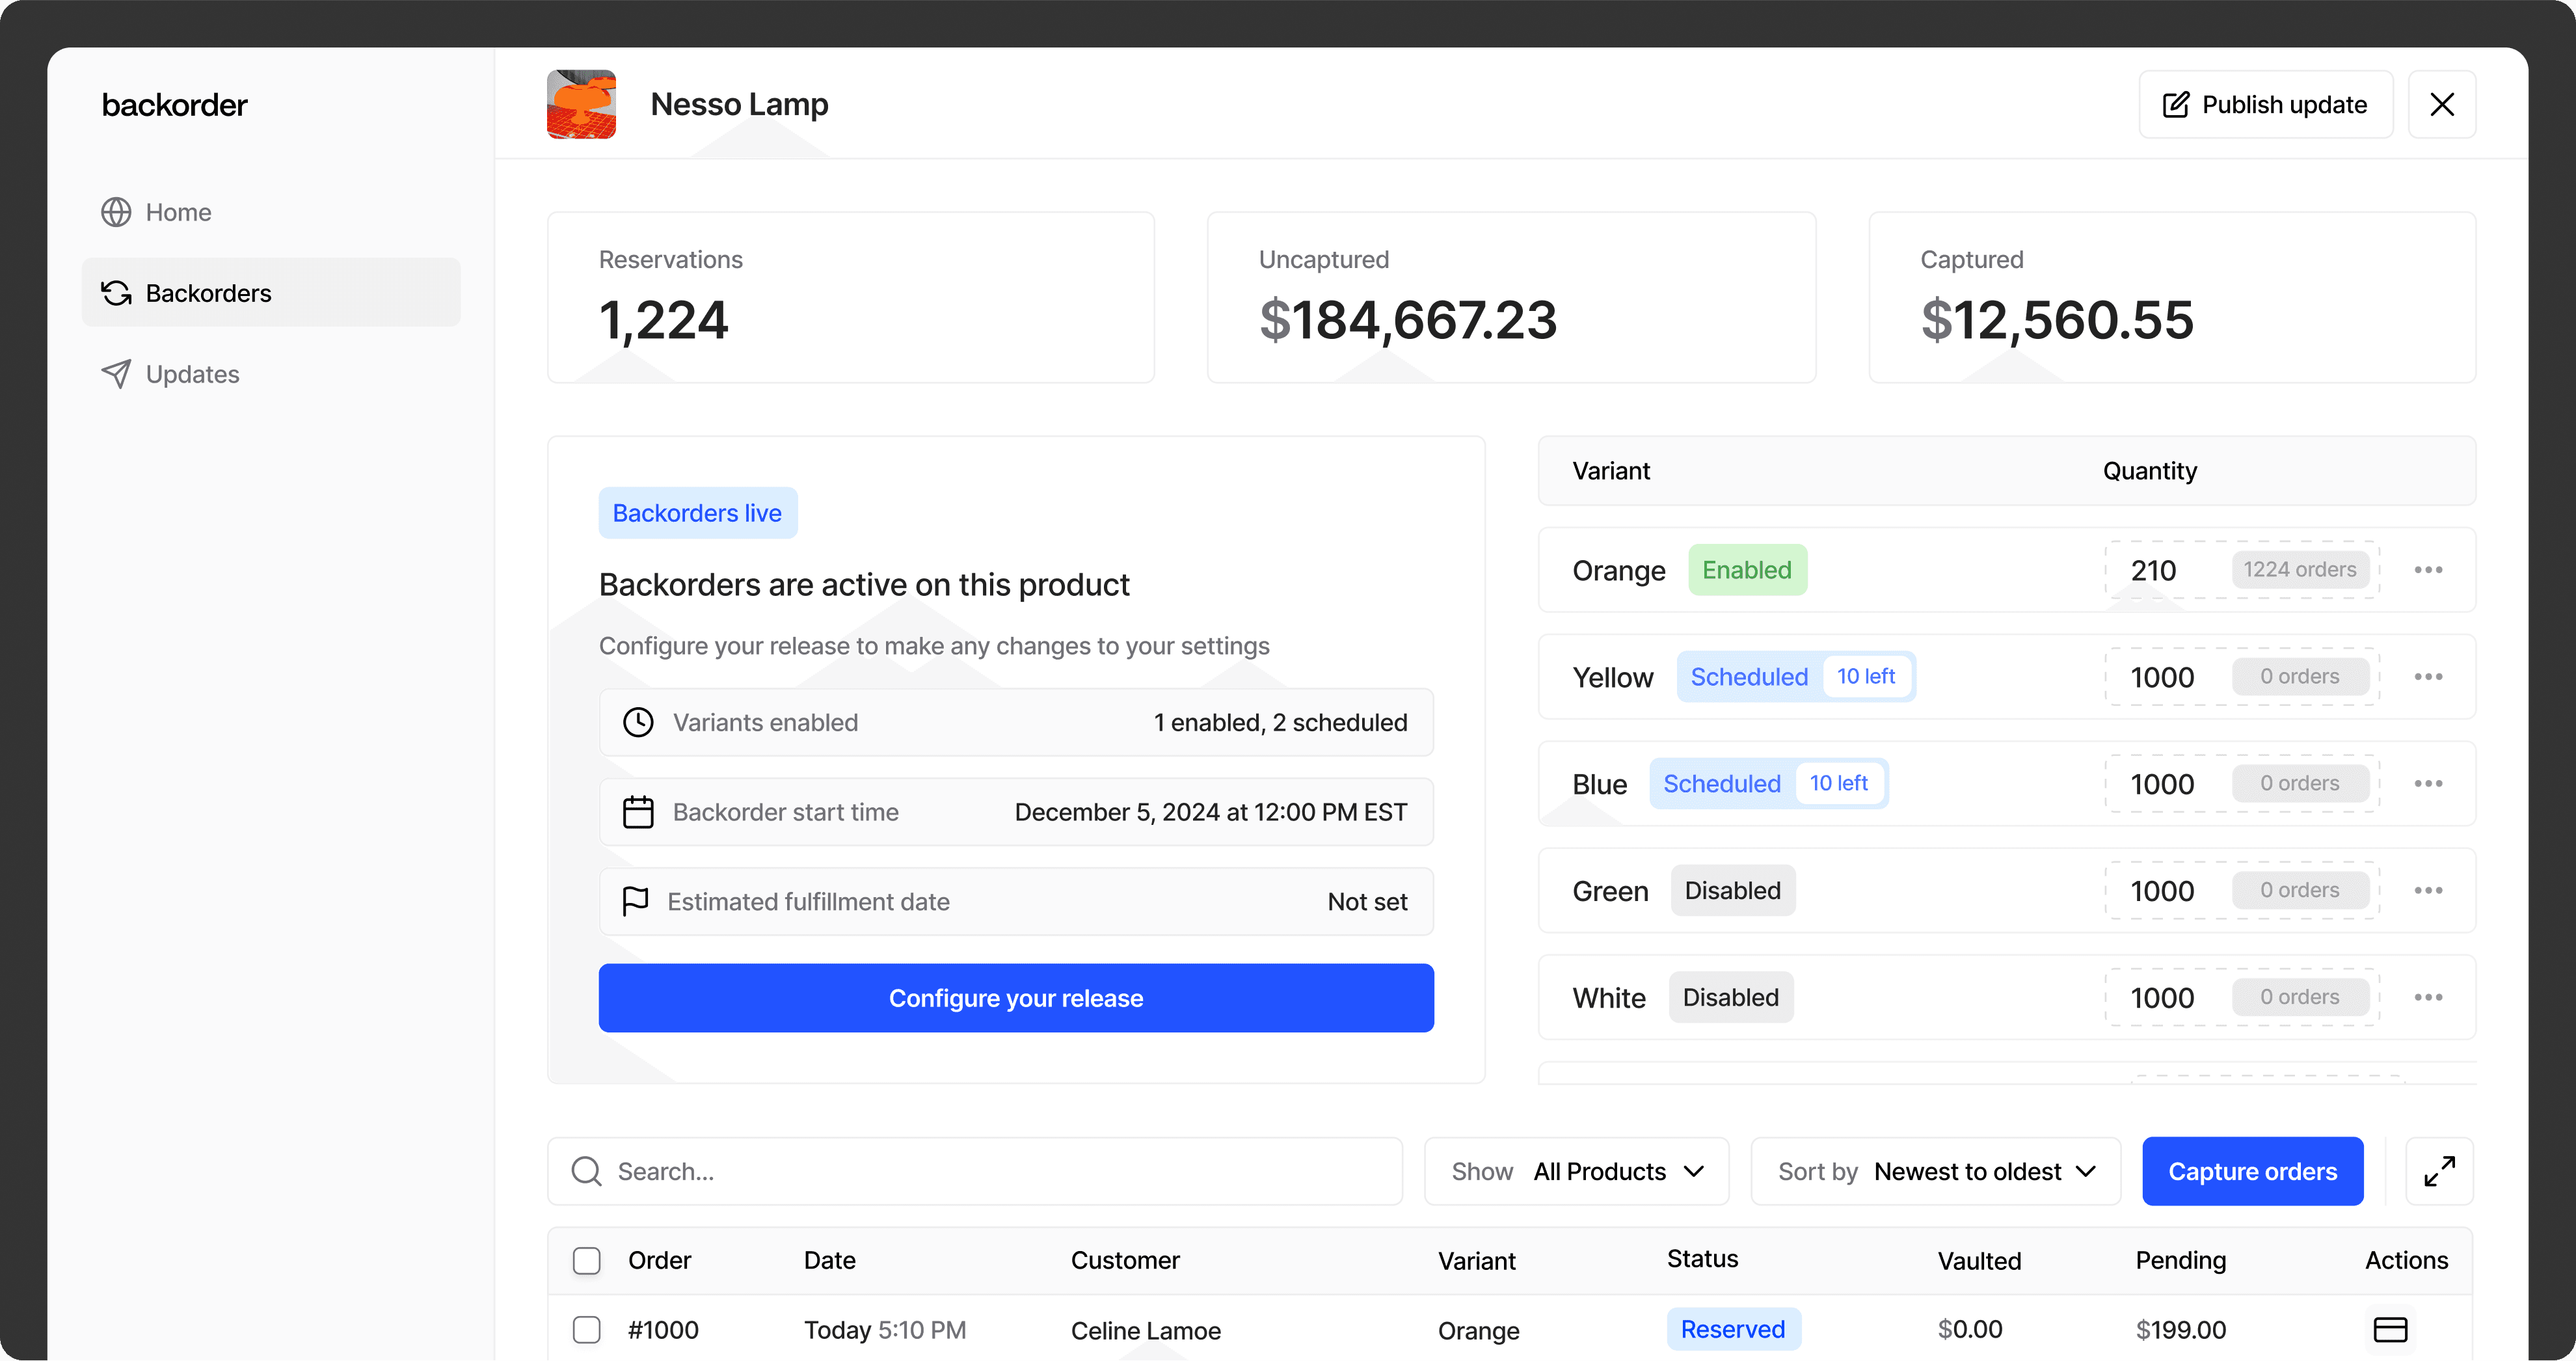Click the Capture orders button
This screenshot has width=2576, height=1361.
(2252, 1171)
